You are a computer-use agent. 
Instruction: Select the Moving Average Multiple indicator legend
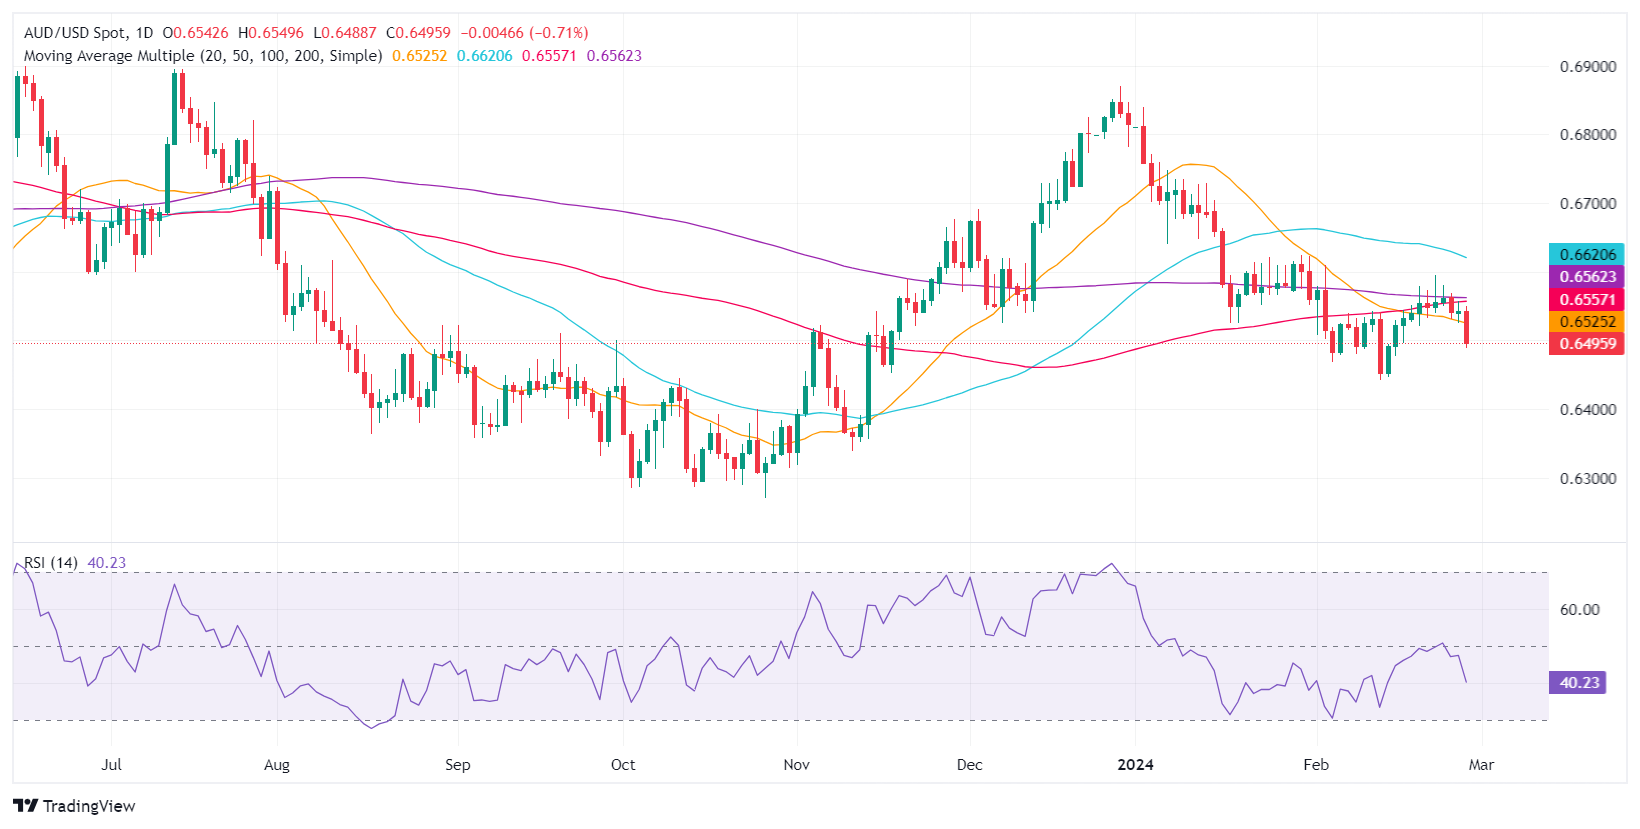coord(203,56)
